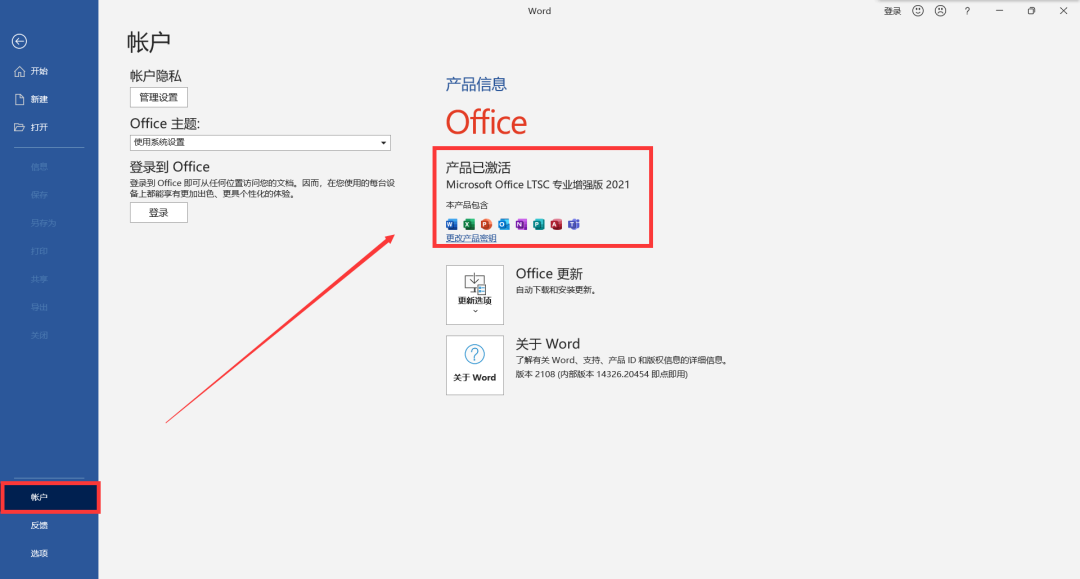Click the 登录 link in the title bar
Image resolution: width=1080 pixels, height=579 pixels.
pos(893,11)
